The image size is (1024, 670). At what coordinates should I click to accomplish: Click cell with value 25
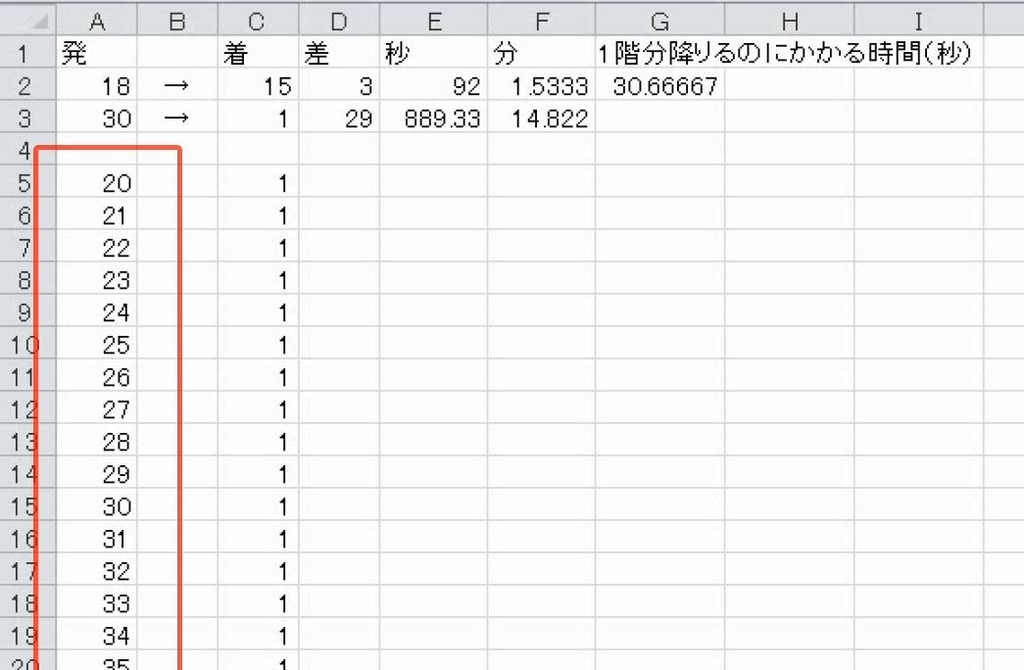97,344
